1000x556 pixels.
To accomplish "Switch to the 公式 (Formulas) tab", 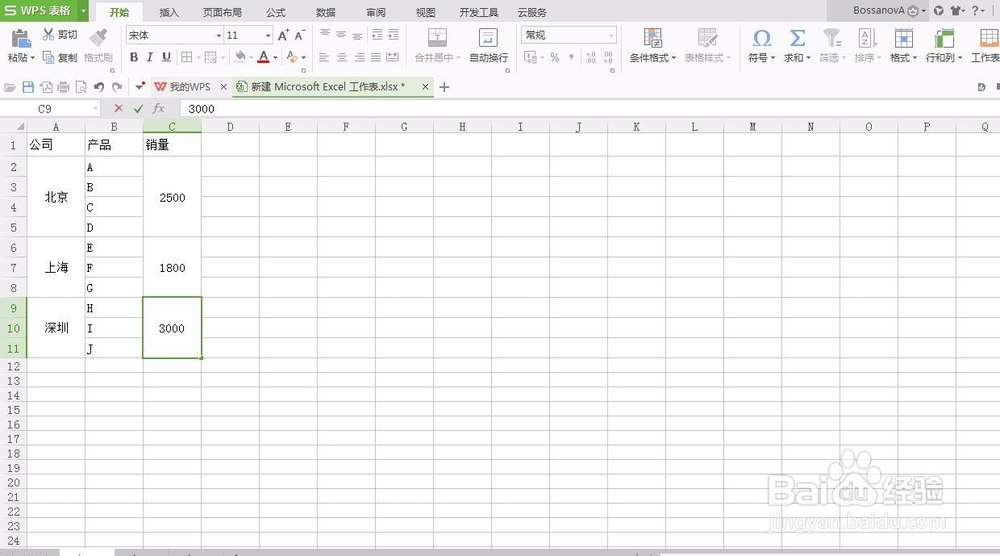I will [276, 12].
